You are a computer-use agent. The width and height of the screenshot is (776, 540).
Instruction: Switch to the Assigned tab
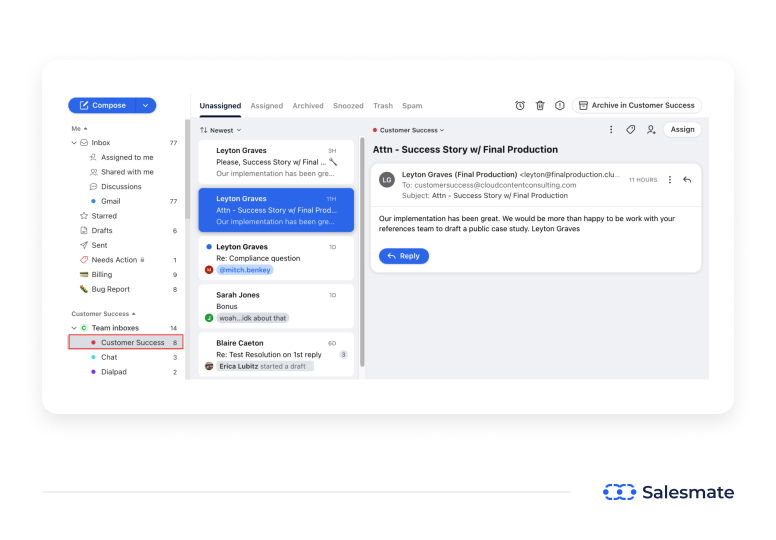coord(266,106)
